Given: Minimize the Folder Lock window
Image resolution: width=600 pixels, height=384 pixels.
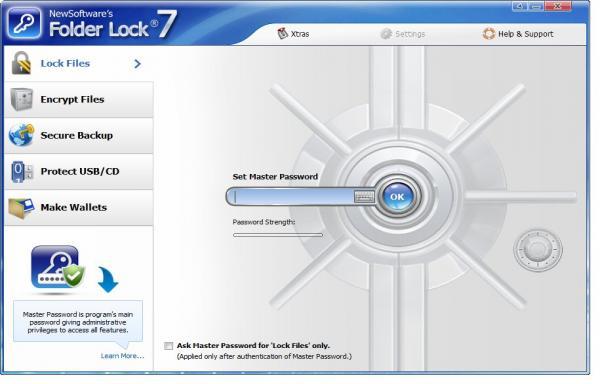Looking at the screenshot, I should tap(537, 7).
